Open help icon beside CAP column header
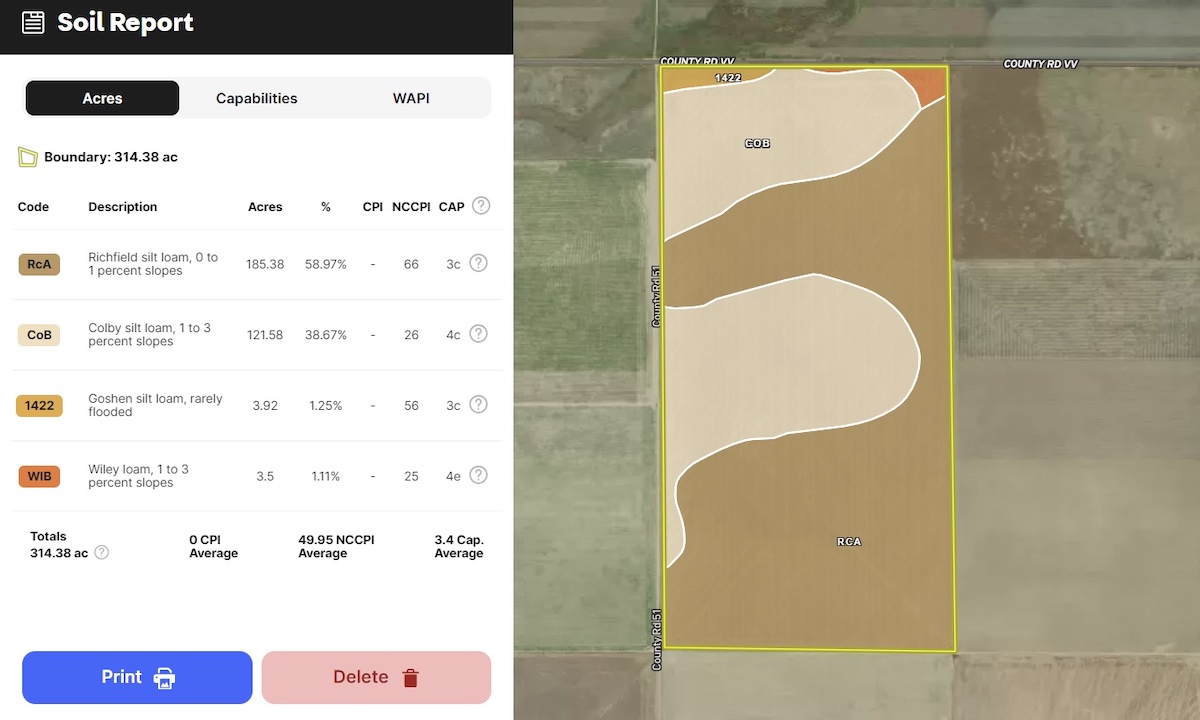 tap(481, 206)
